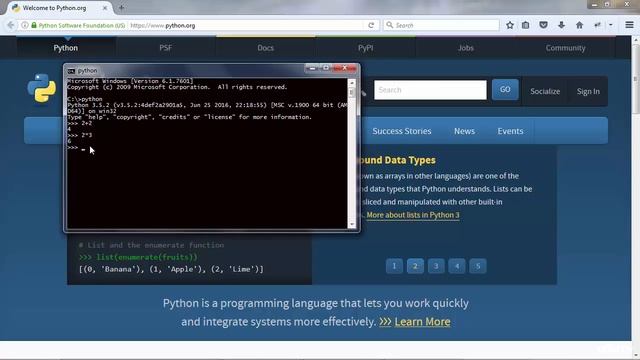
Task: Click browser page scrollbar up arrow
Action: [636, 40]
